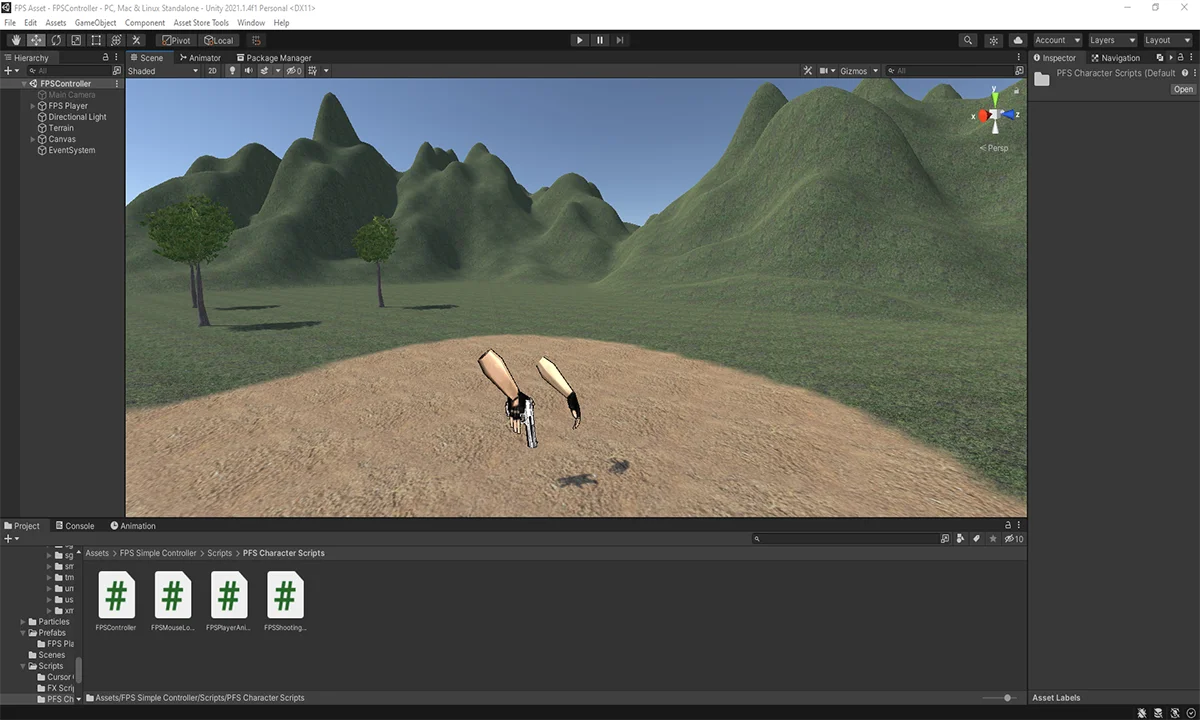
Task: Open the Hierarchy panel options kebab menu
Action: click(117, 57)
